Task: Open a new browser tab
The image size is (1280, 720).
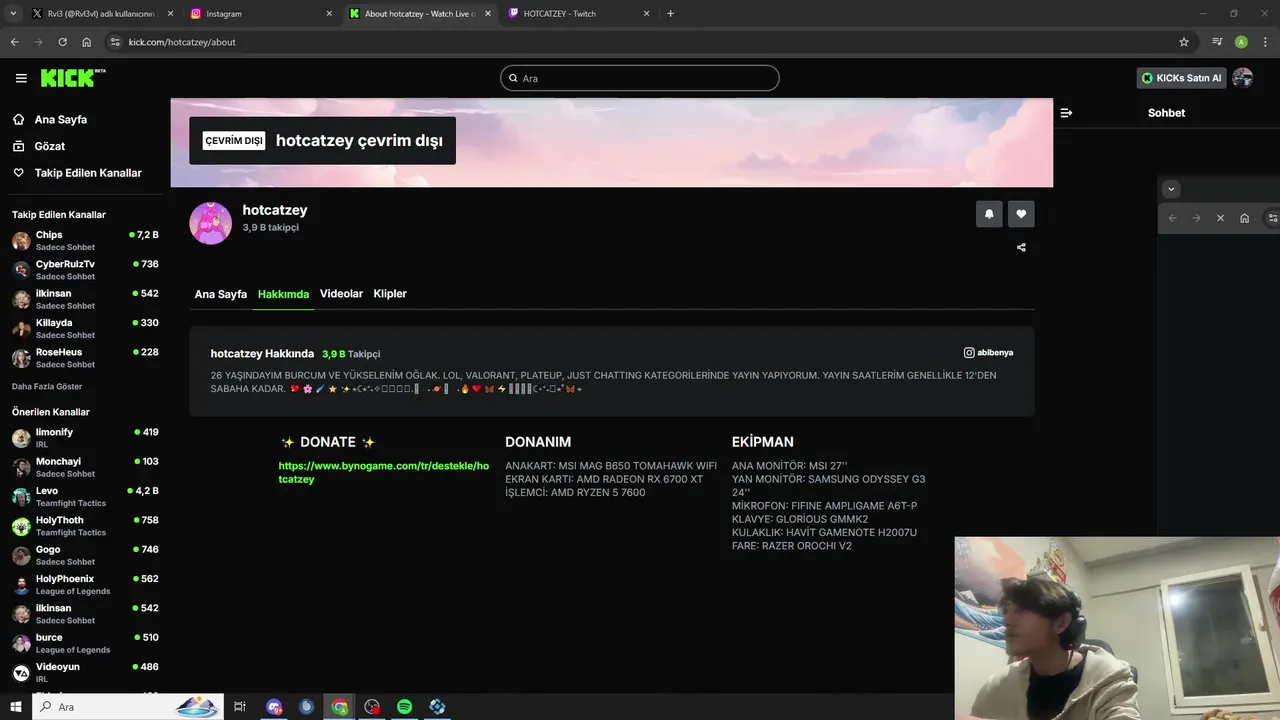Action: [x=670, y=14]
